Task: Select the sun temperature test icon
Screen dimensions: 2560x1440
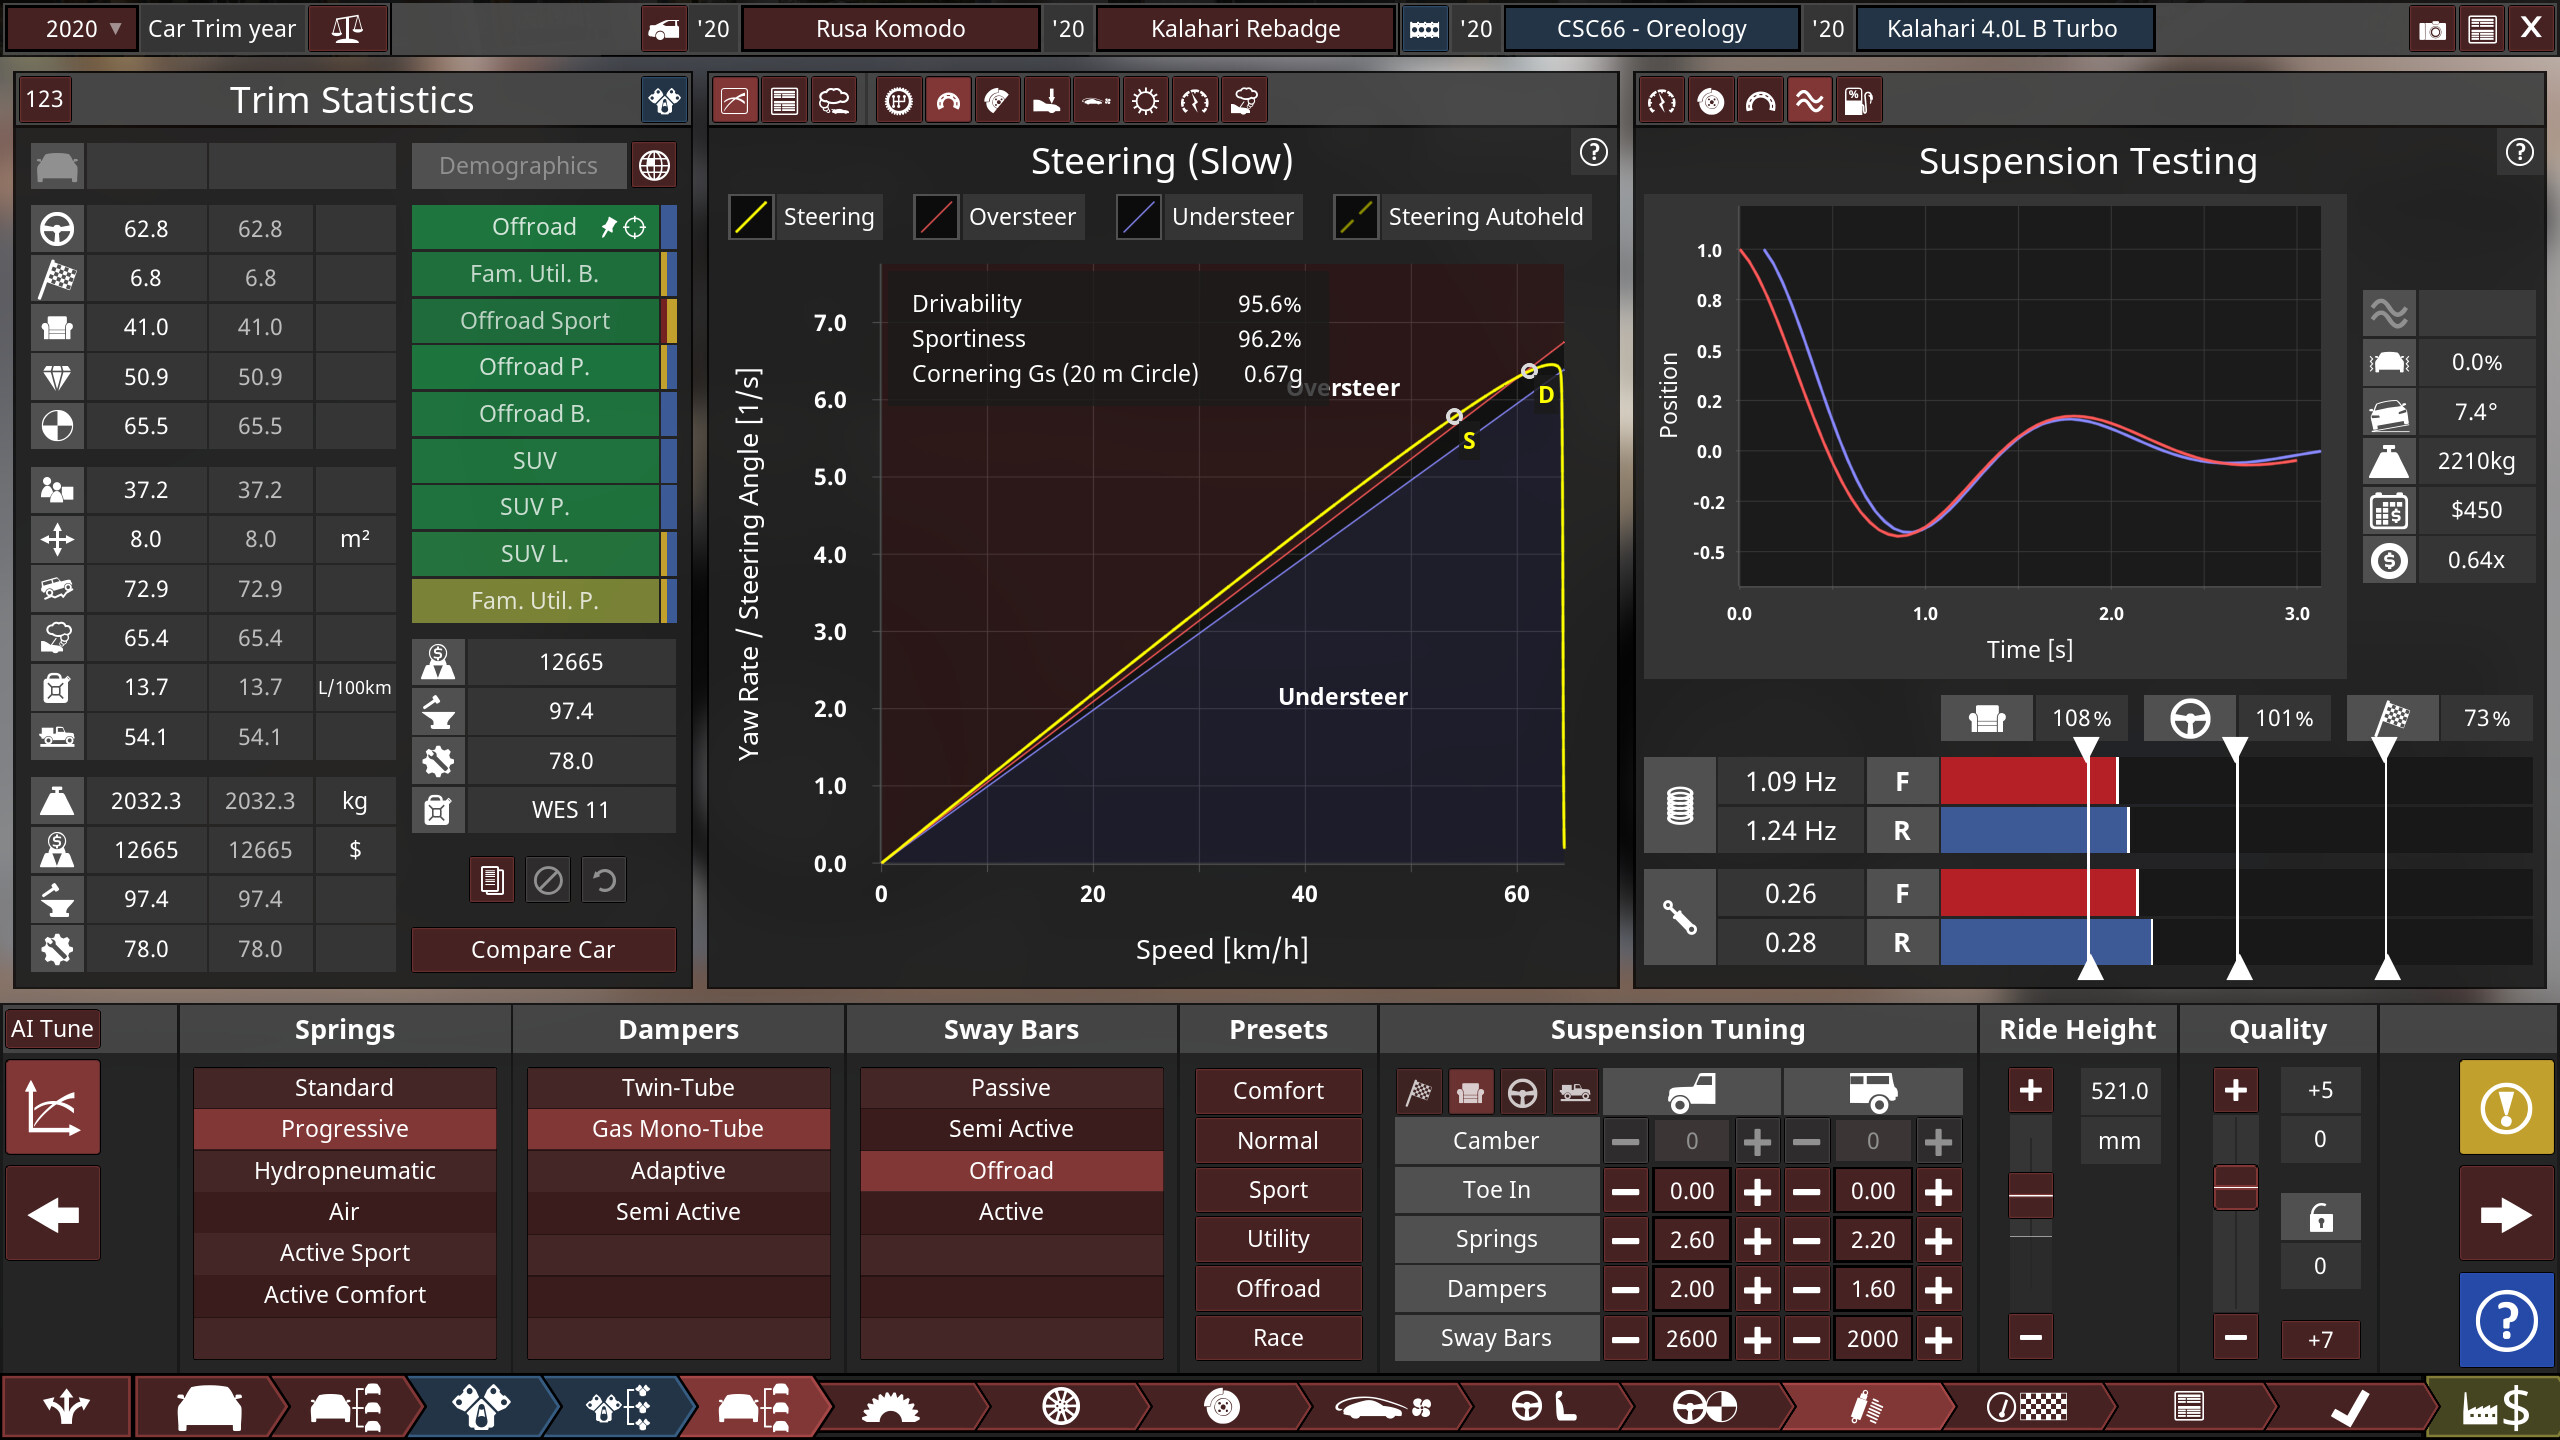Action: coord(1145,100)
